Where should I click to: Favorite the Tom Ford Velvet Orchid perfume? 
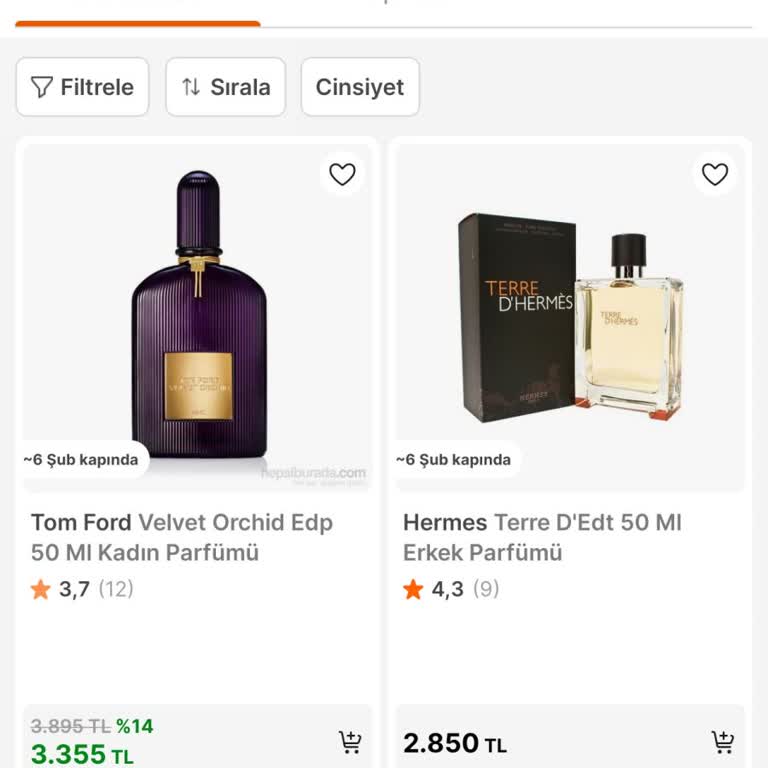coord(342,174)
